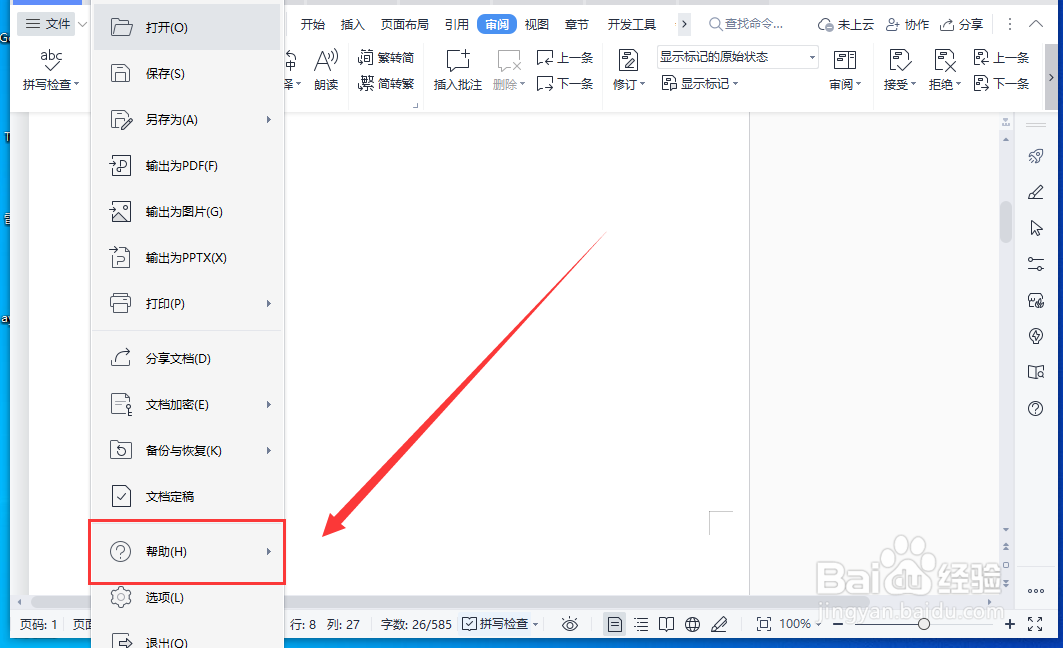
Task: Select the 审阅 ribbon tab
Action: tap(497, 24)
